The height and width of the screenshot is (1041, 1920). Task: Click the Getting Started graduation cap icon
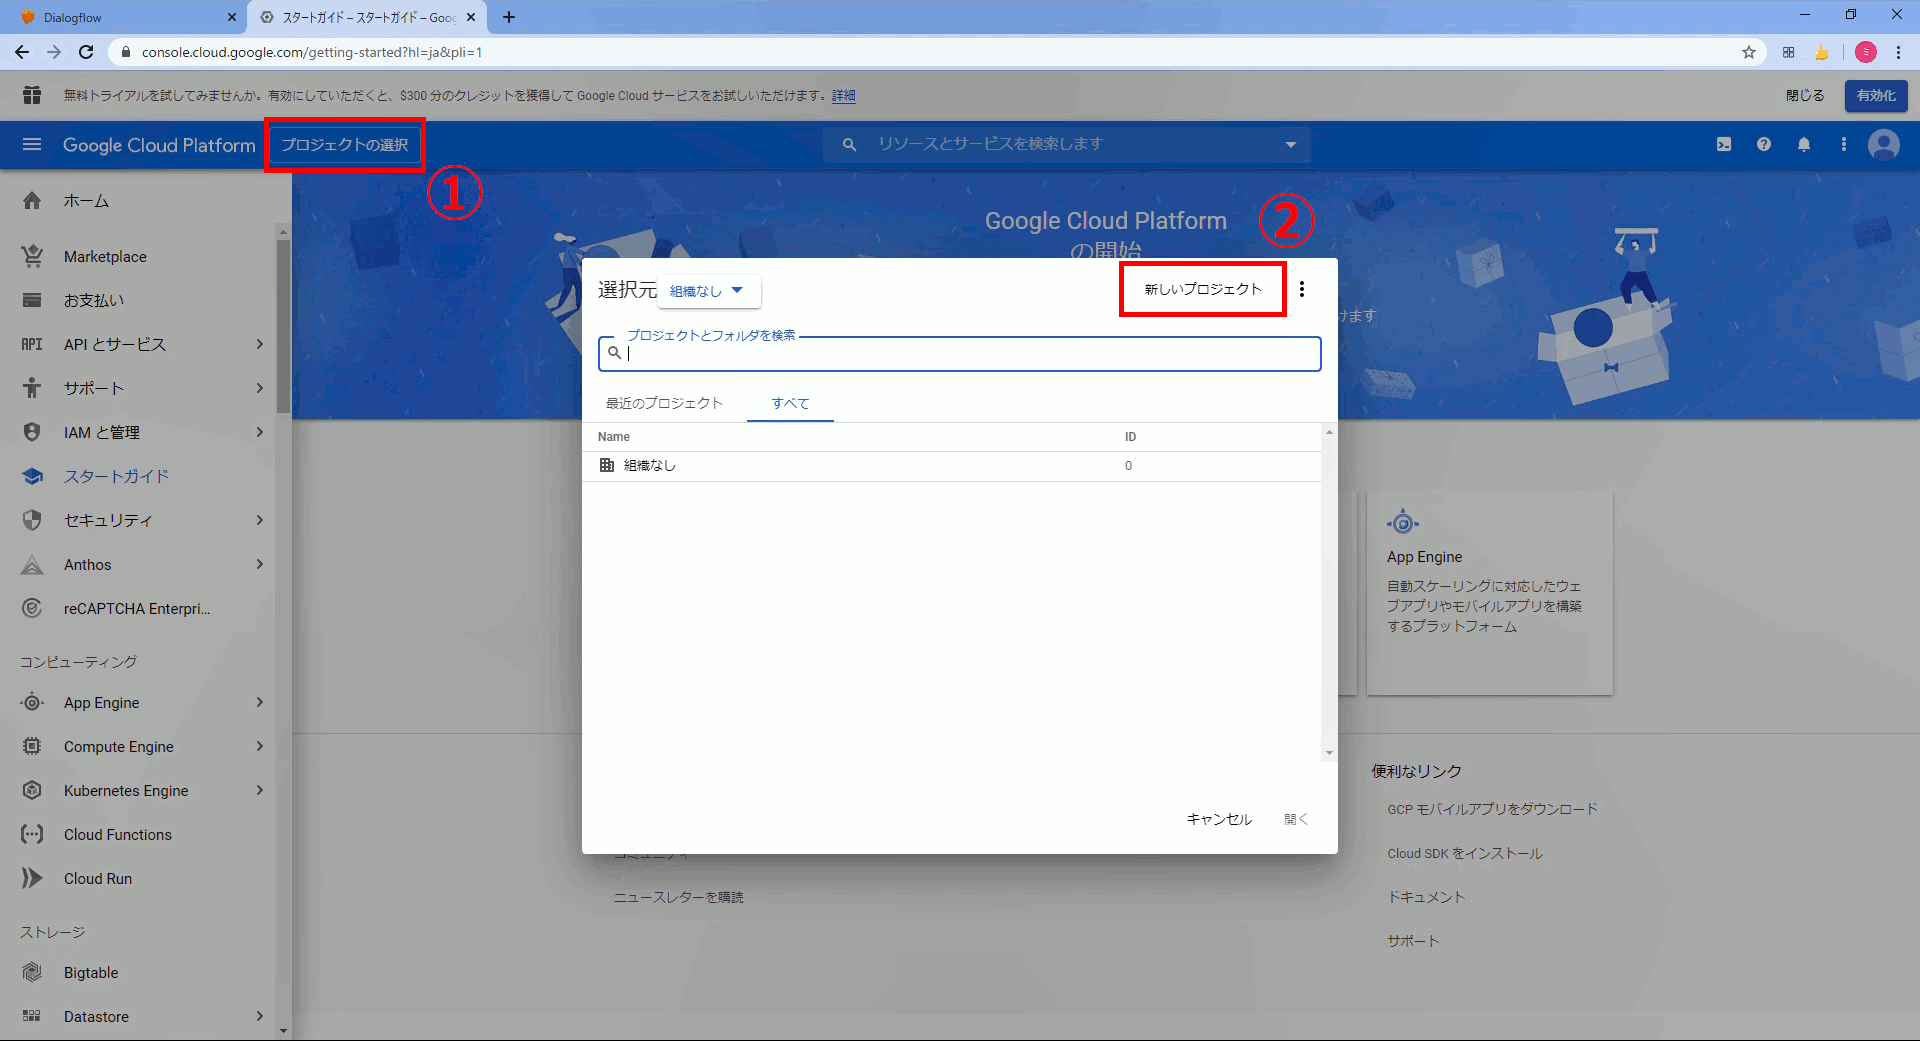pos(32,476)
